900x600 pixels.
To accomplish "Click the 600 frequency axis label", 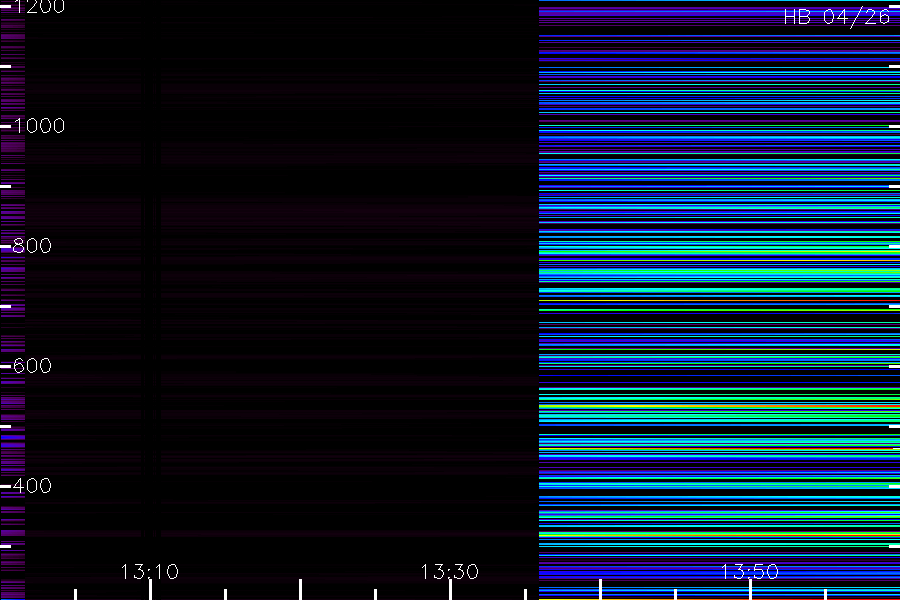I will (x=33, y=366).
